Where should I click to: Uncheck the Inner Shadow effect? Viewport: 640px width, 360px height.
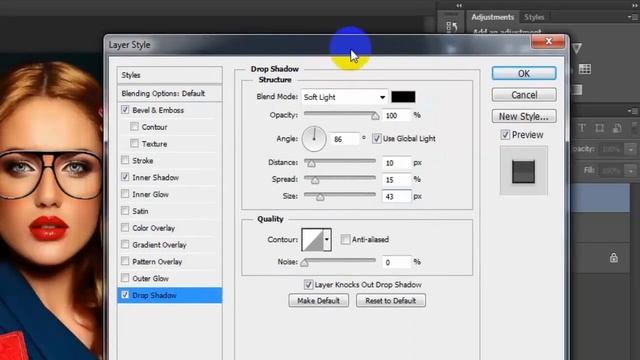point(125,177)
